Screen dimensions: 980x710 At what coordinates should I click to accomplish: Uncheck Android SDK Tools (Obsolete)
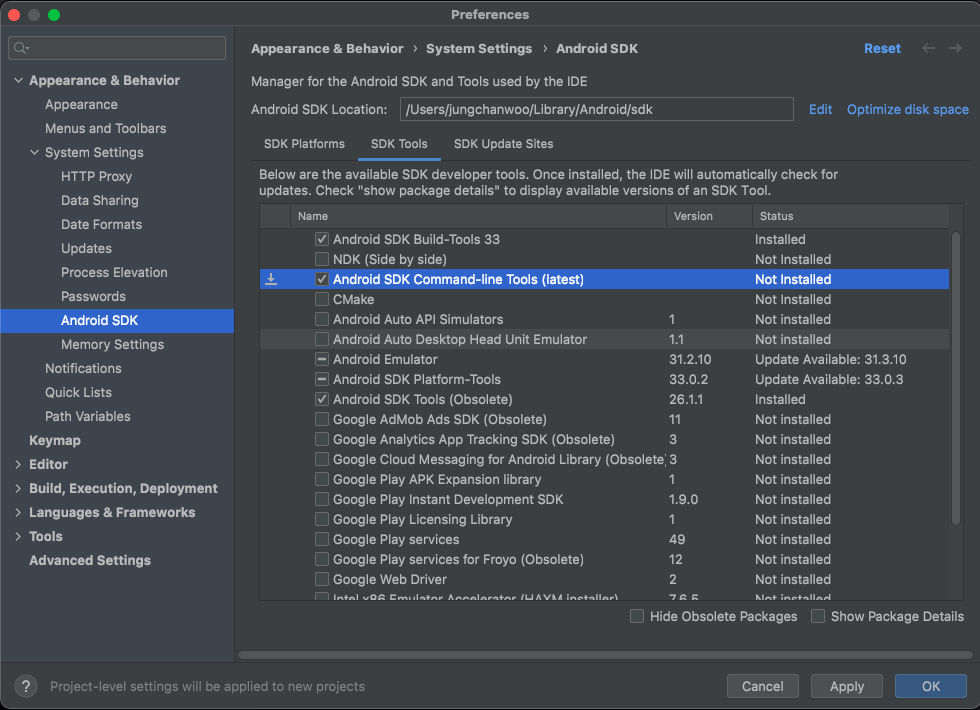pos(322,399)
